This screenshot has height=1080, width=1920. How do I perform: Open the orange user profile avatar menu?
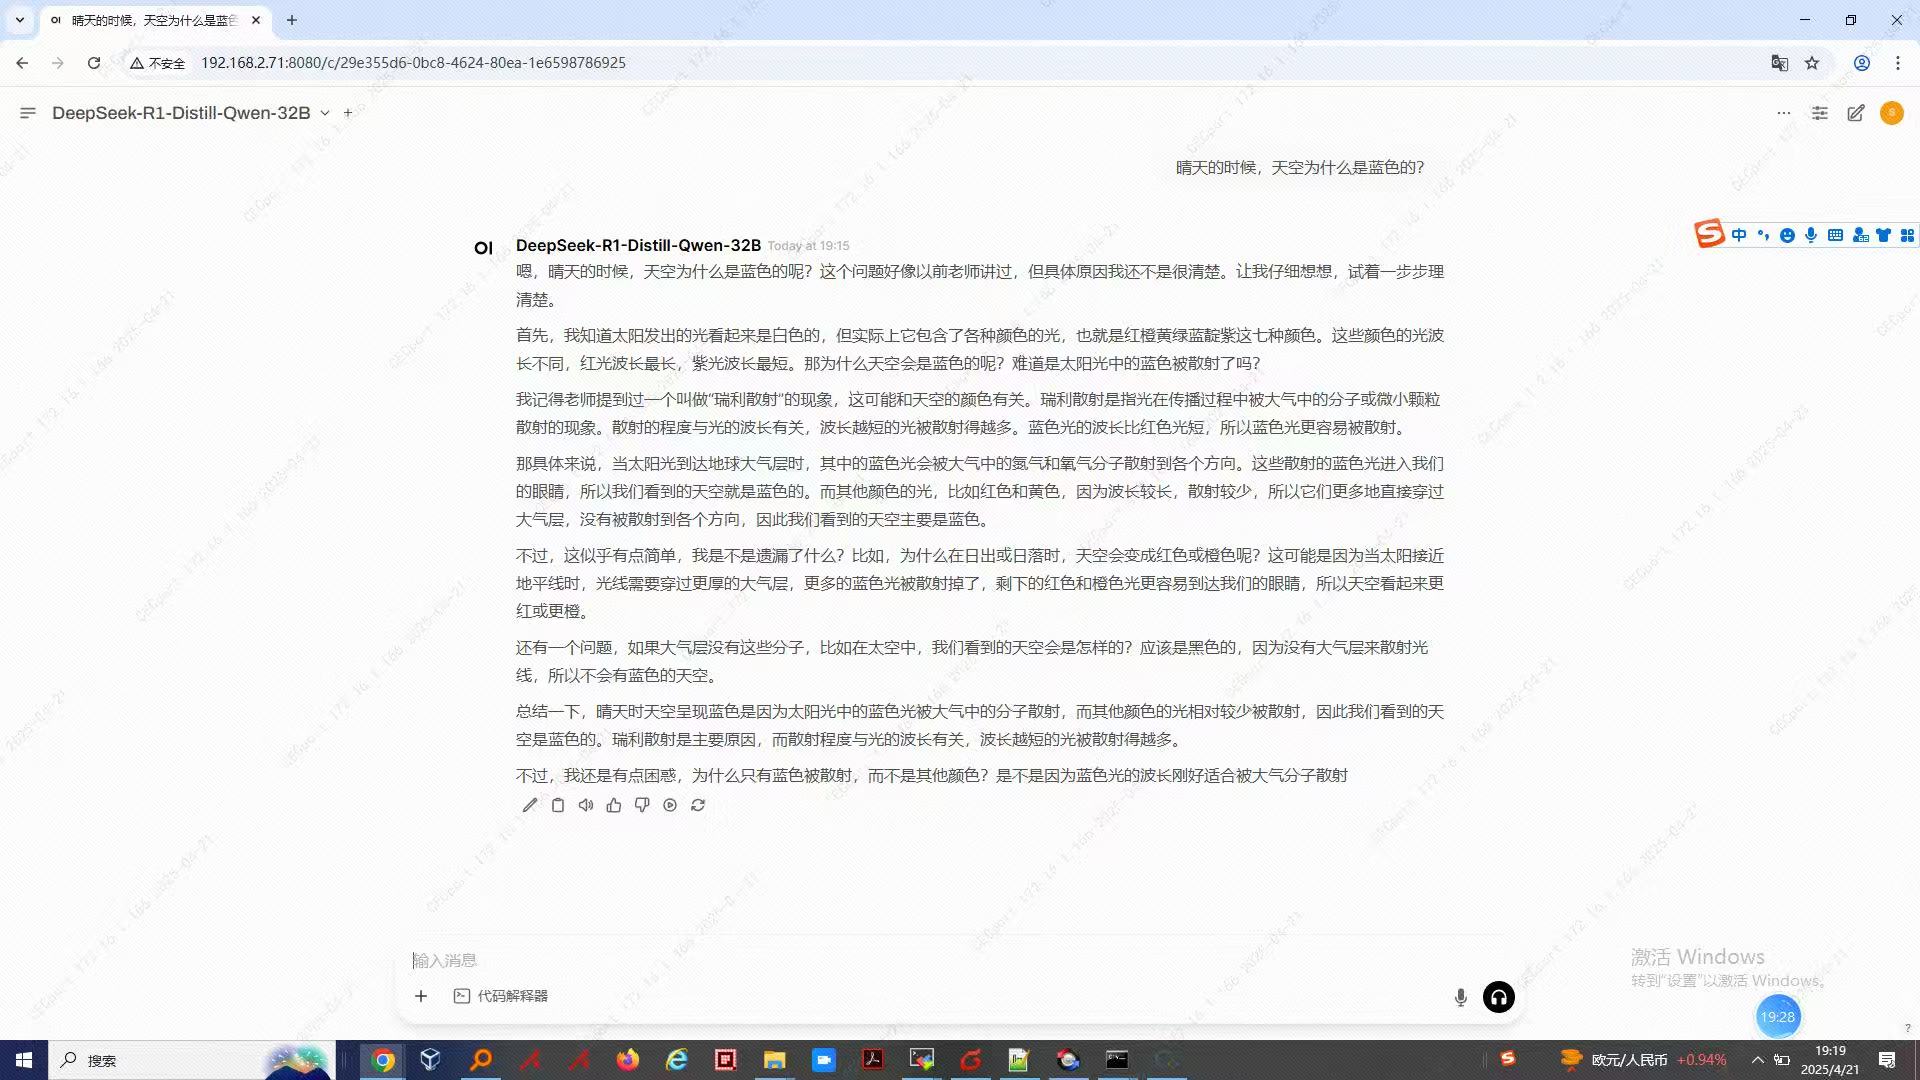pyautogui.click(x=1892, y=113)
